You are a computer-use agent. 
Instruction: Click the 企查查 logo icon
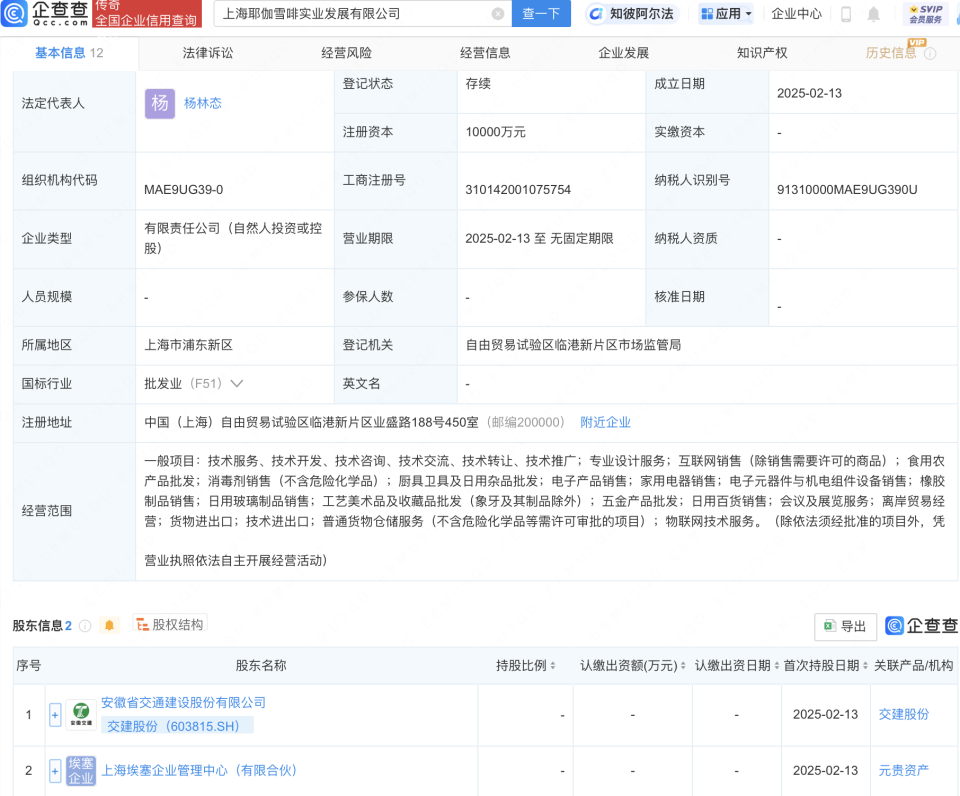coord(14,13)
